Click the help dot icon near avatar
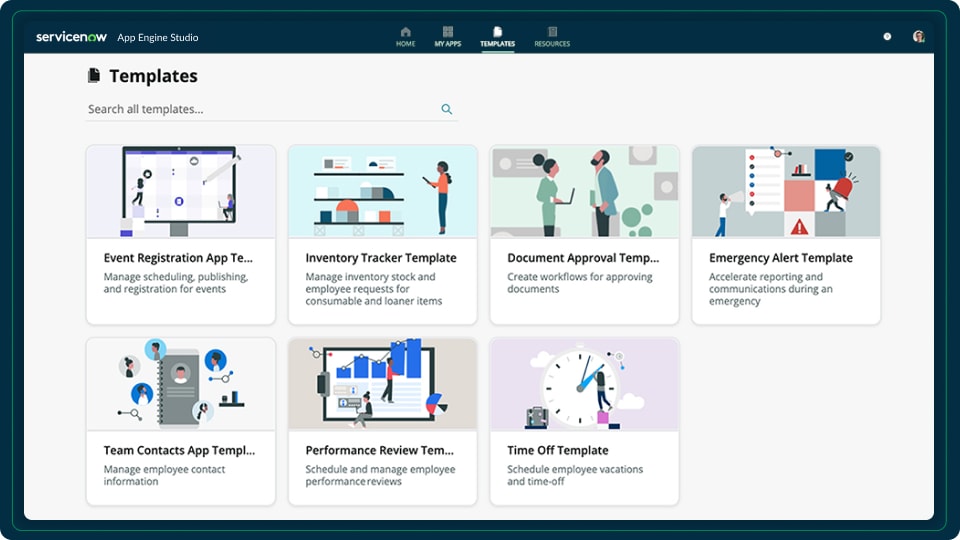The image size is (960, 540). [x=887, y=37]
